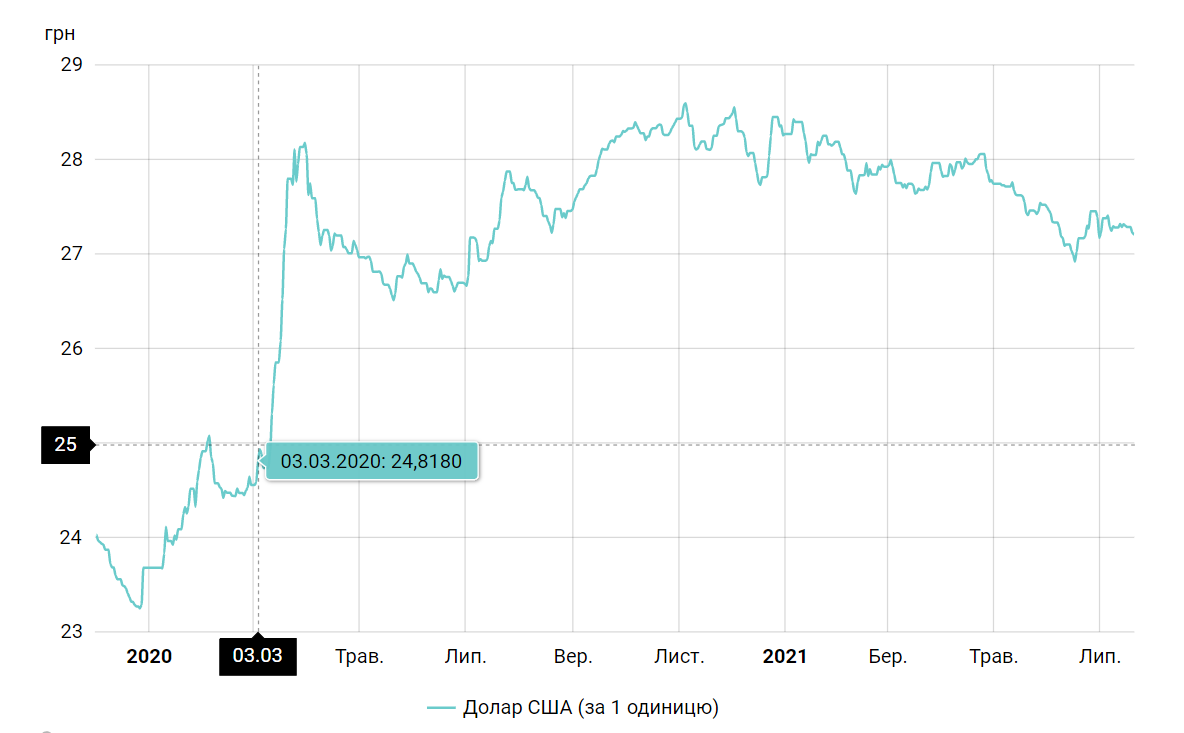
Task: Click the teal legend line swatch
Action: 442,708
